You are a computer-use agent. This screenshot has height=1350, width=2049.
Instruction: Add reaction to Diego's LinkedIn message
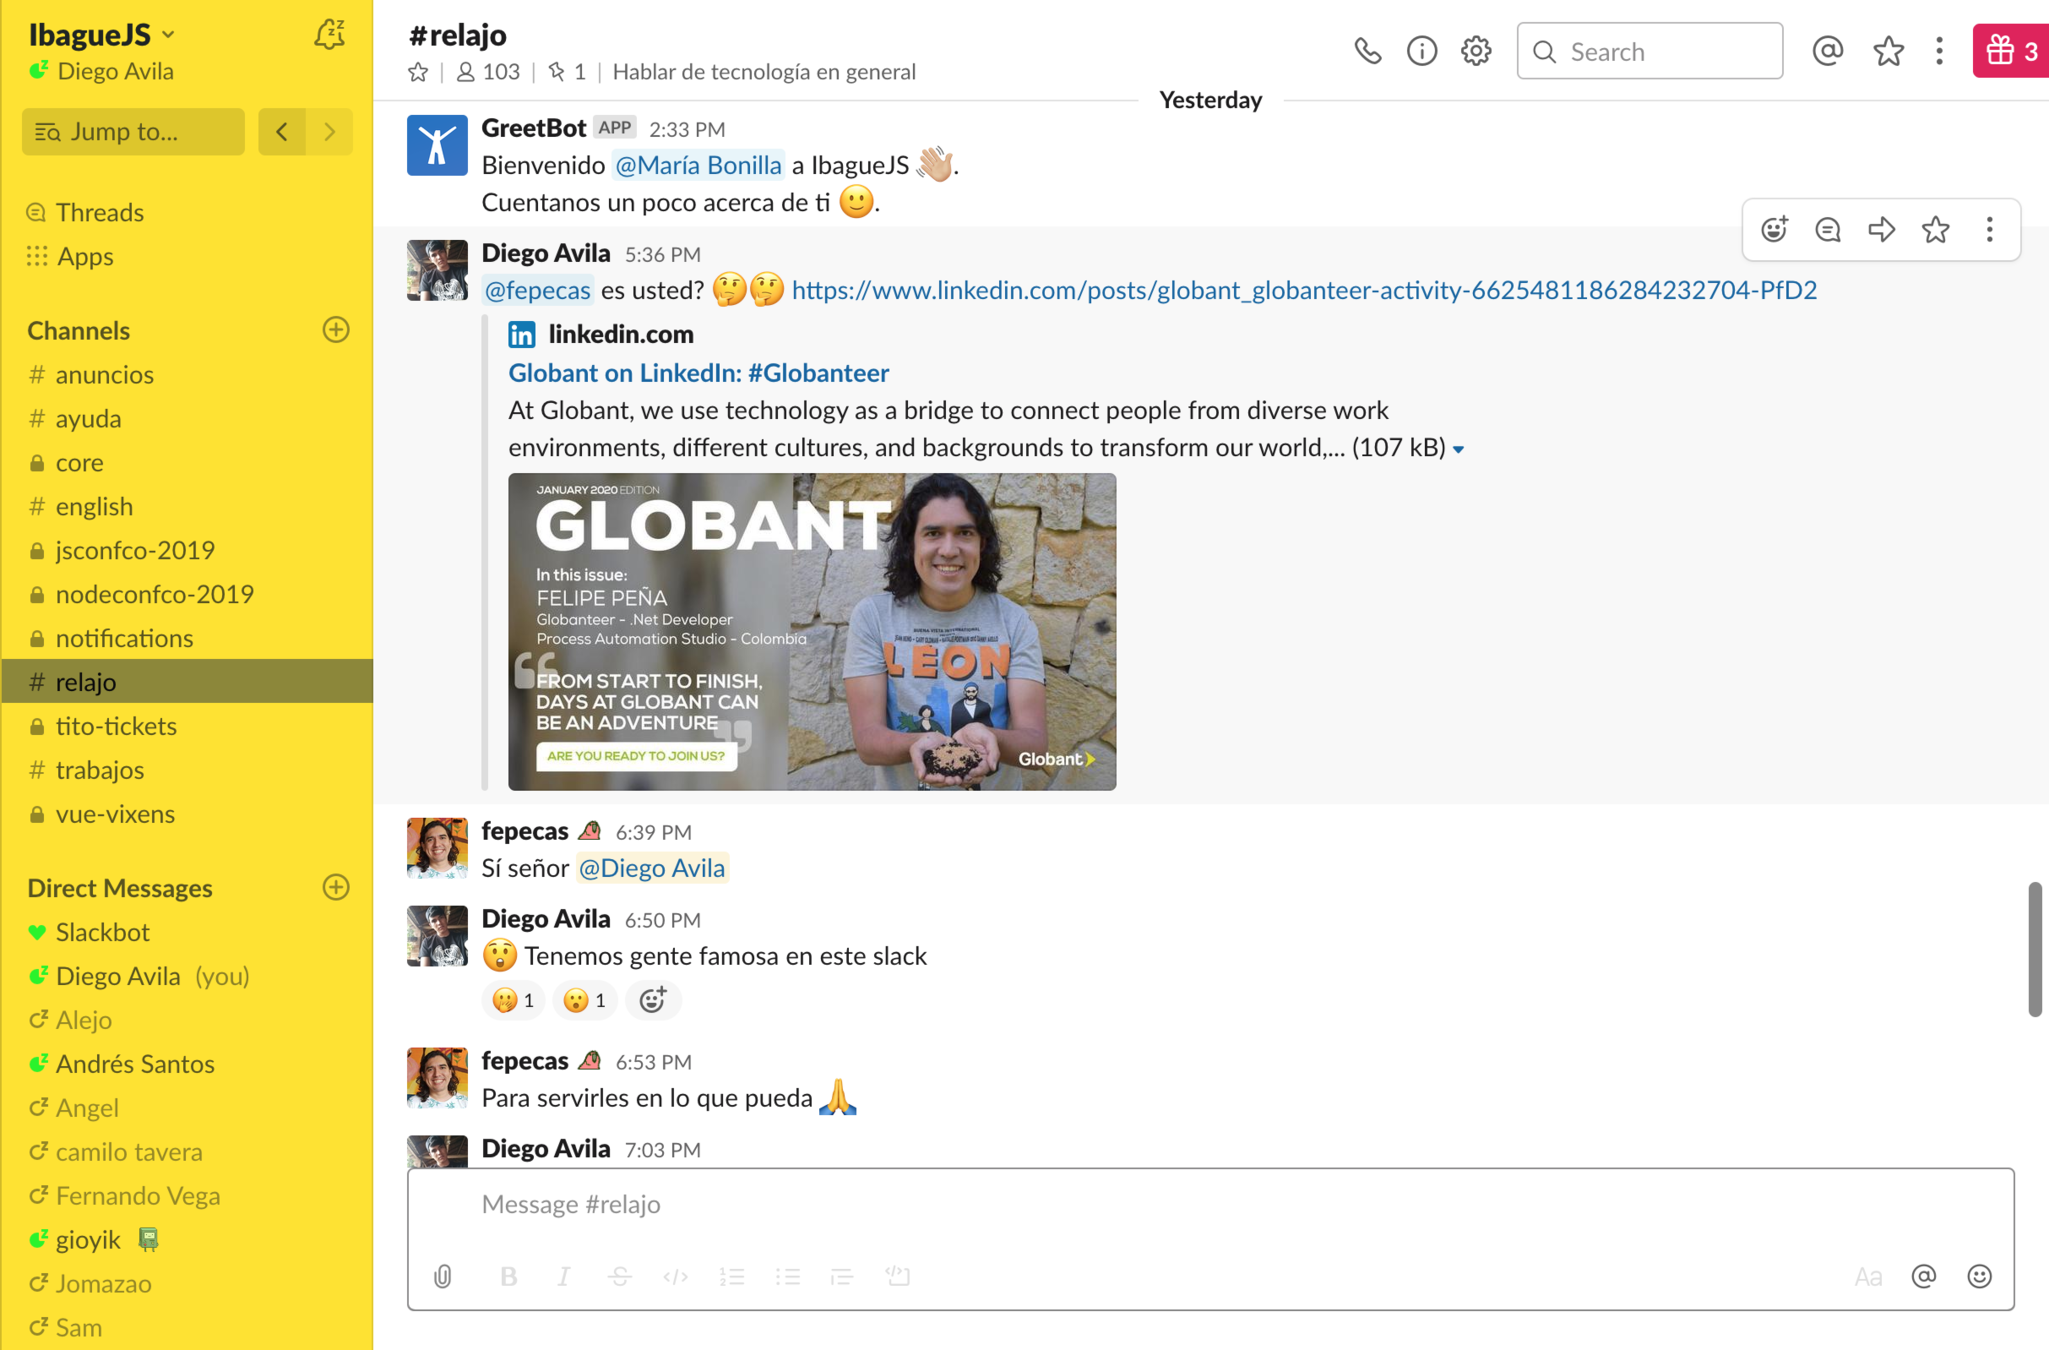click(x=1774, y=230)
